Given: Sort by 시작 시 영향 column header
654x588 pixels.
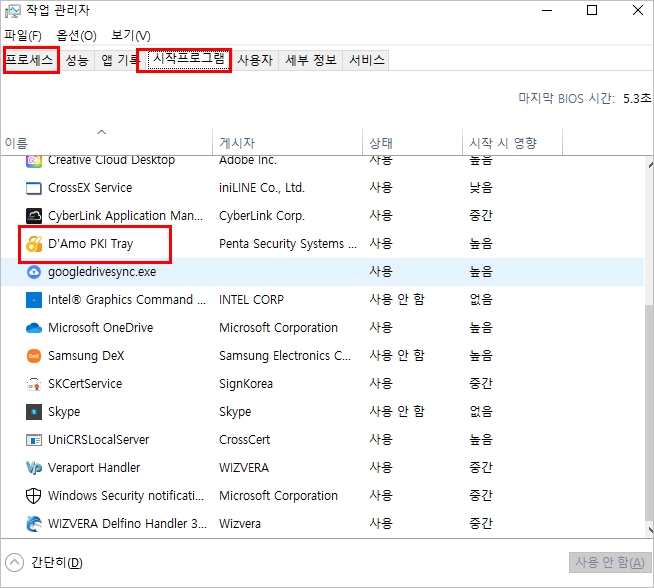Looking at the screenshot, I should point(513,142).
